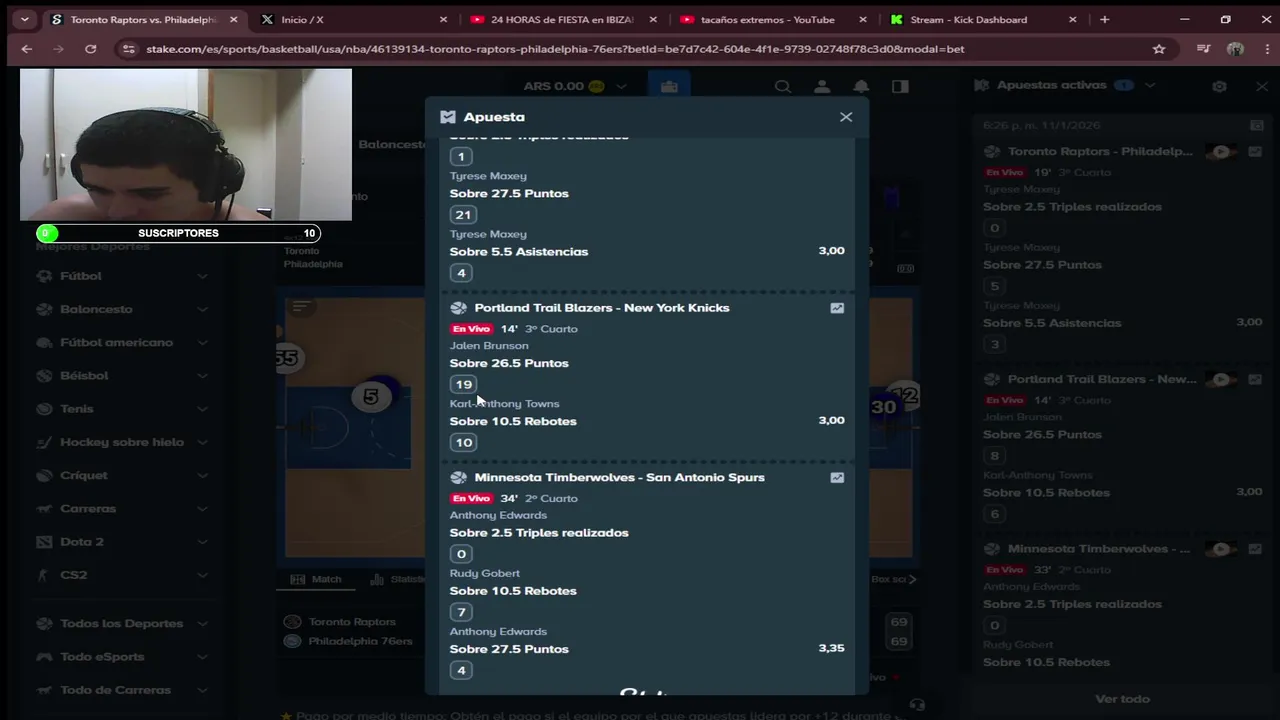Bookmark this page with the star
This screenshot has width=1280, height=720.
[1159, 49]
